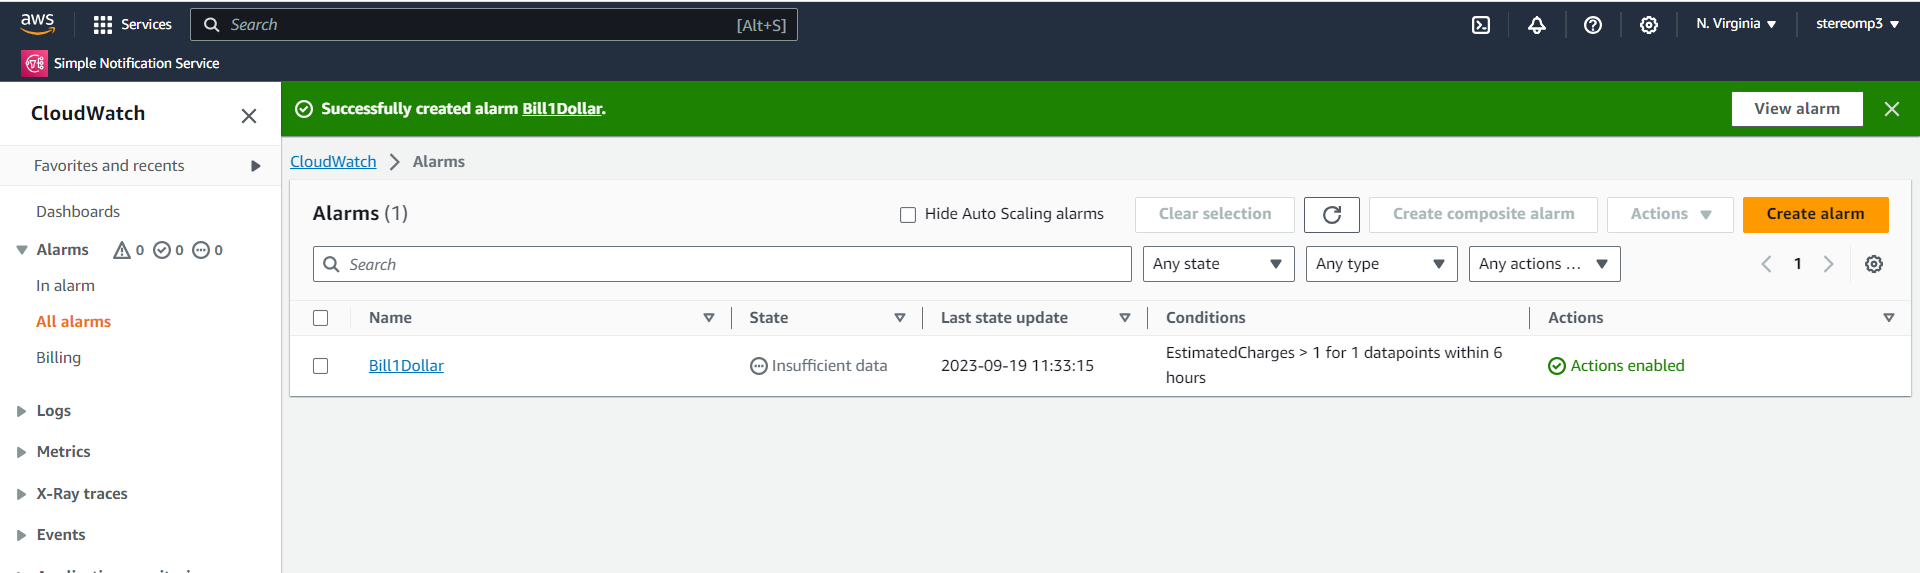Open the stereomp3 account menu
Viewport: 1920px width, 573px height.
(1857, 24)
